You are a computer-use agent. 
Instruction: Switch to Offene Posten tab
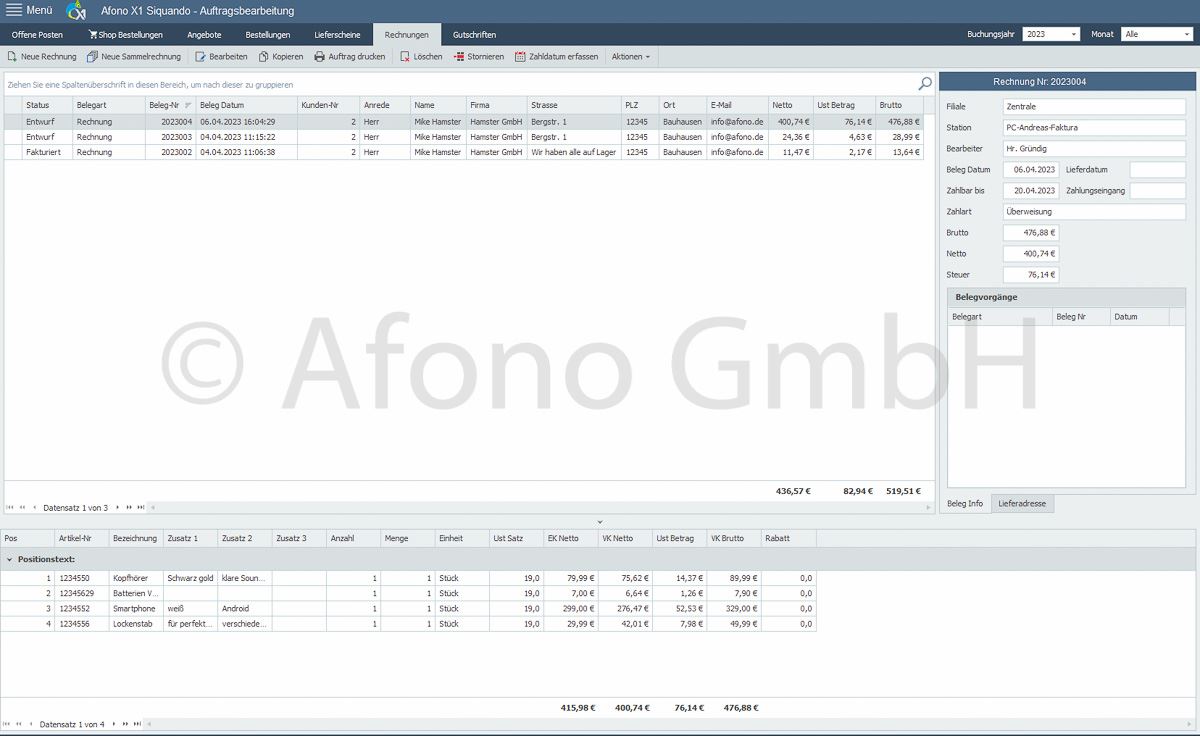tap(37, 34)
